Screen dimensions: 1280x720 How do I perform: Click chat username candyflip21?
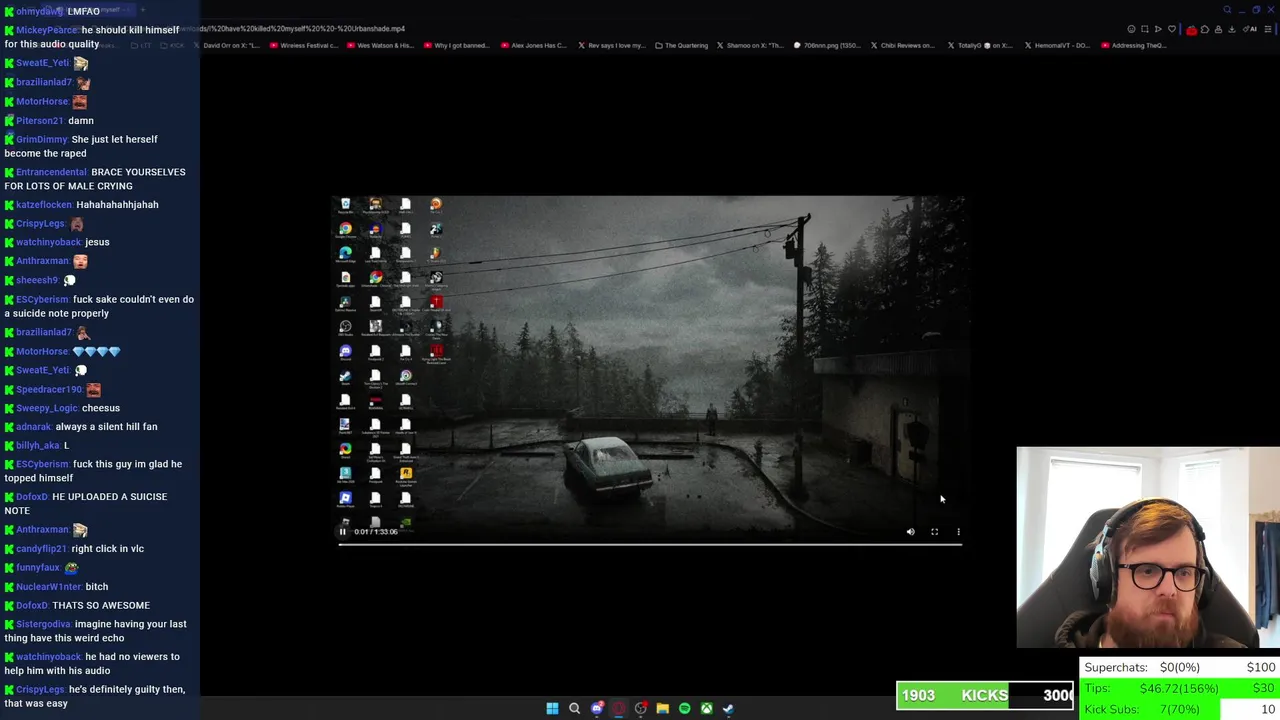pos(41,549)
